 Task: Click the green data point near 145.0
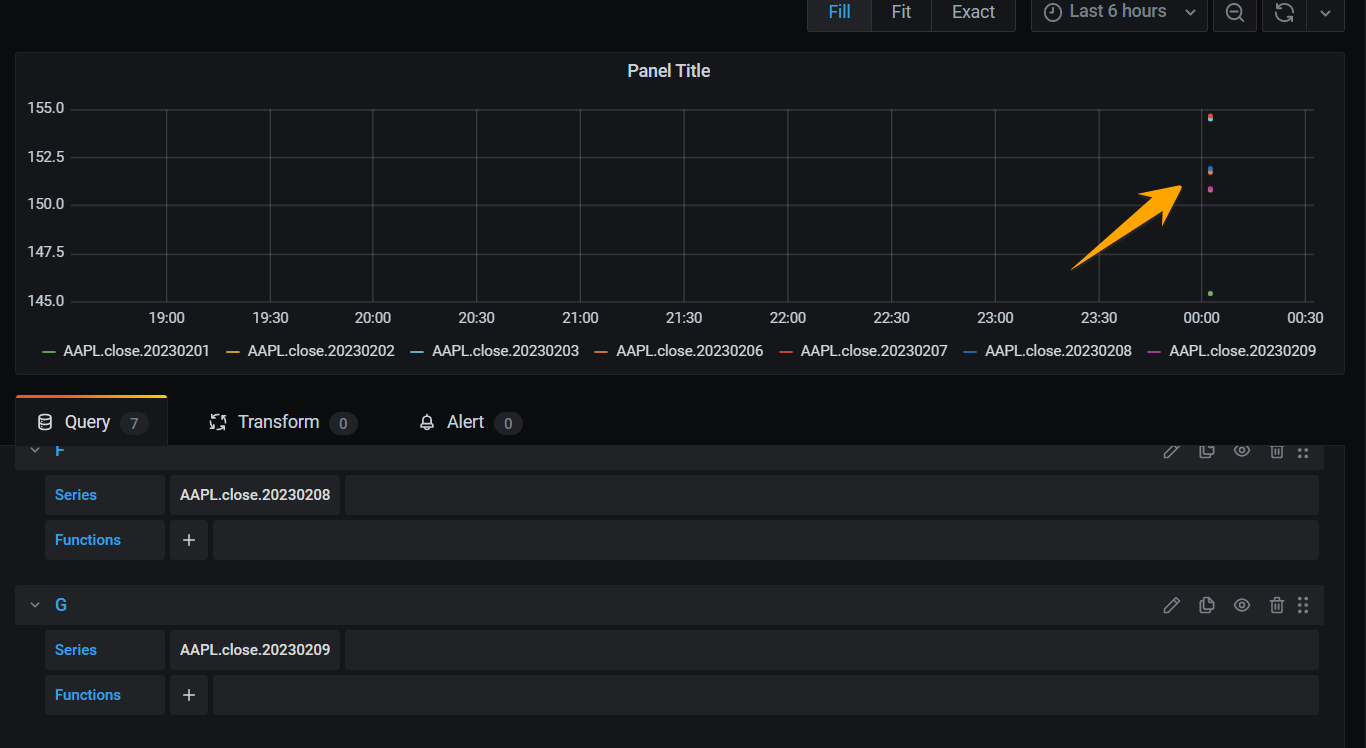tap(1210, 293)
